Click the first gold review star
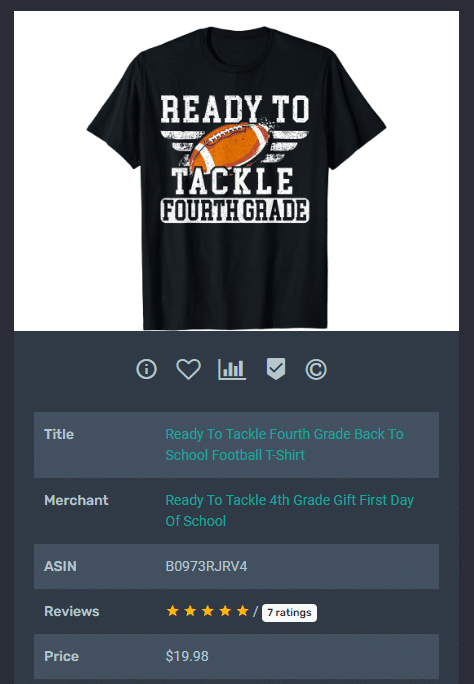 [173, 611]
